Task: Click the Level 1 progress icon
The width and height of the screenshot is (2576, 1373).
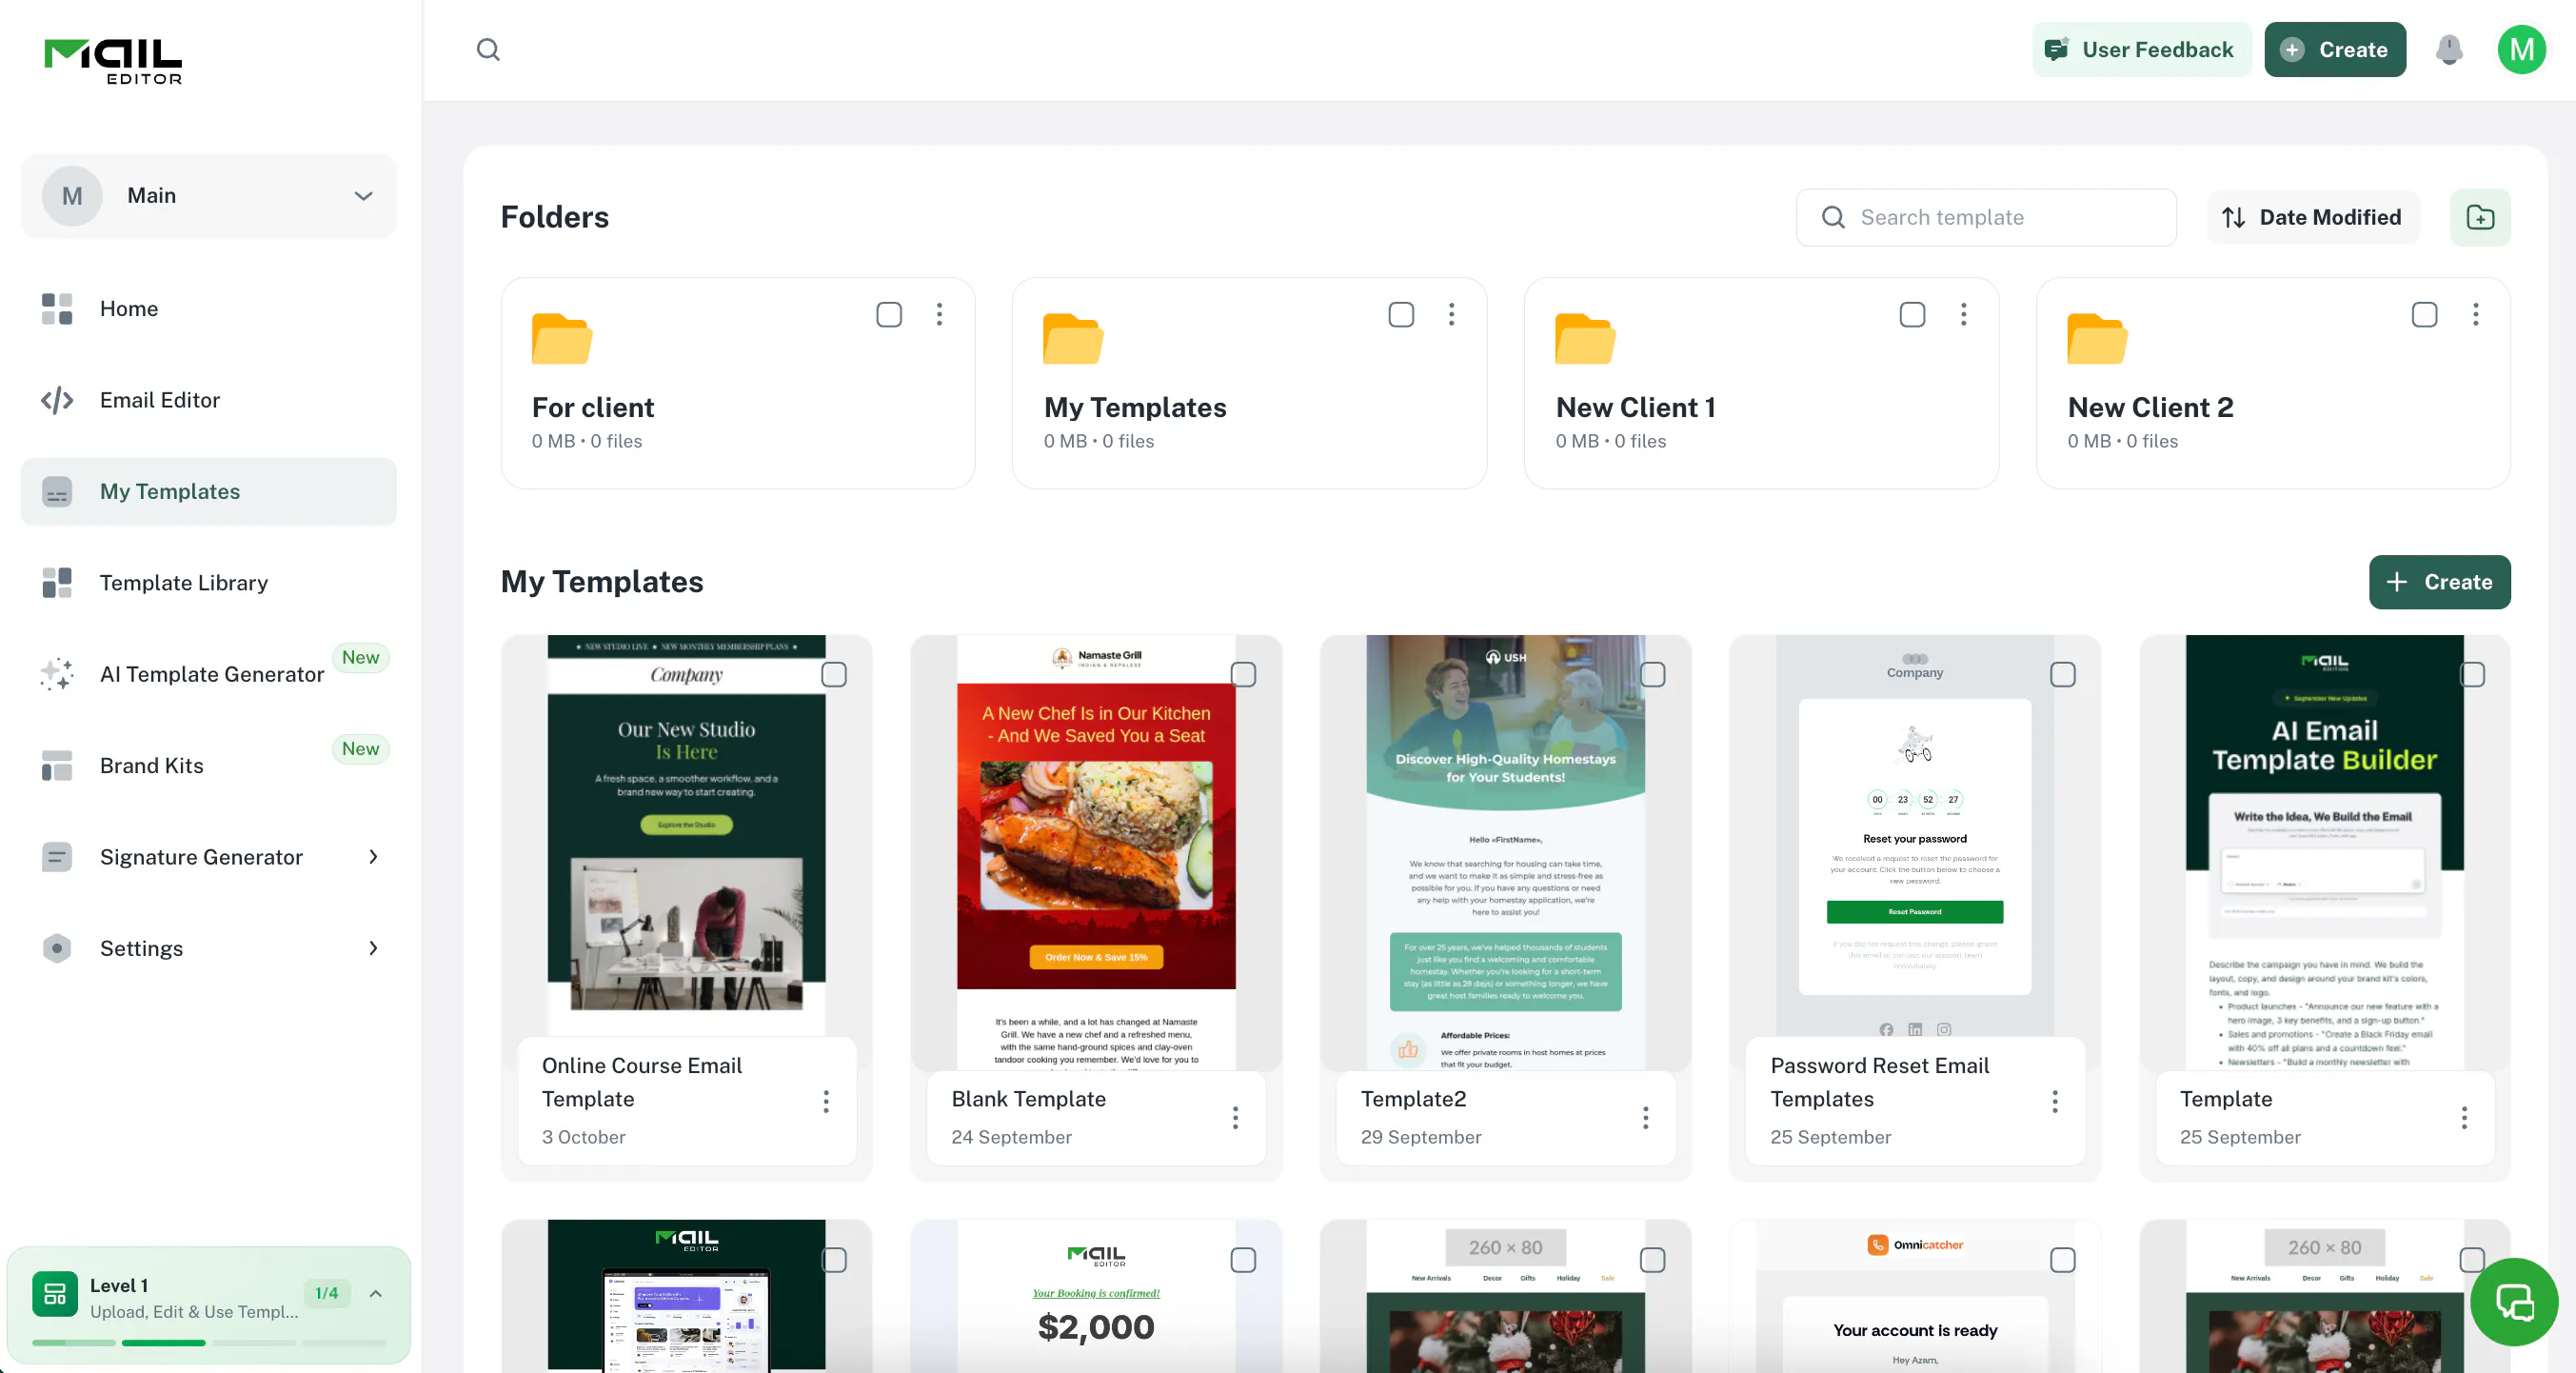Action: pyautogui.click(x=55, y=1293)
